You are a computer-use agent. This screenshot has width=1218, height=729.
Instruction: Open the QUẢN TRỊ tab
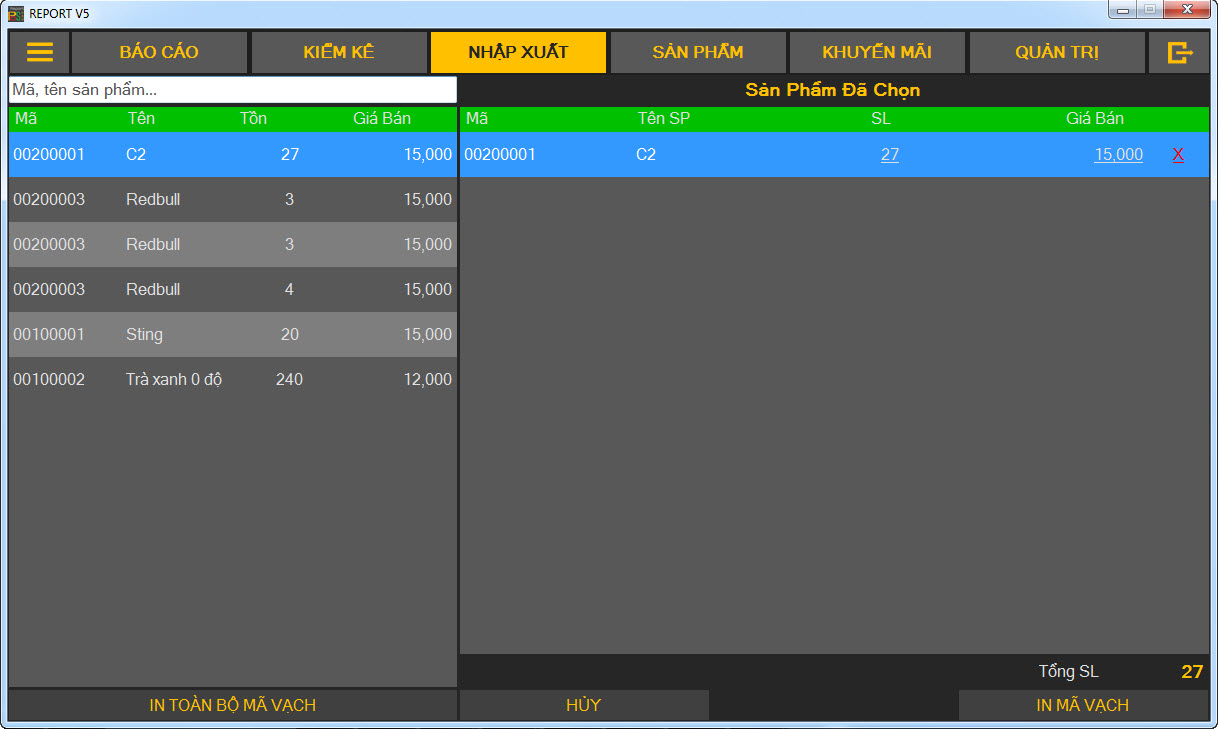tap(1057, 52)
